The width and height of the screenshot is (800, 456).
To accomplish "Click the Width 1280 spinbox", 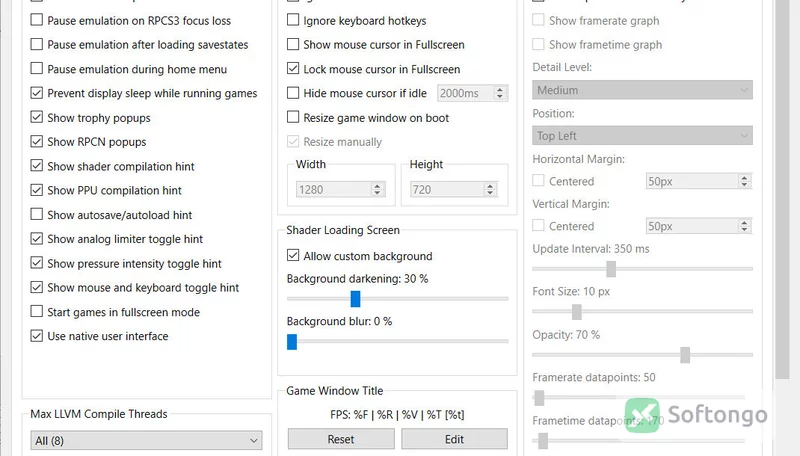I will [340, 190].
